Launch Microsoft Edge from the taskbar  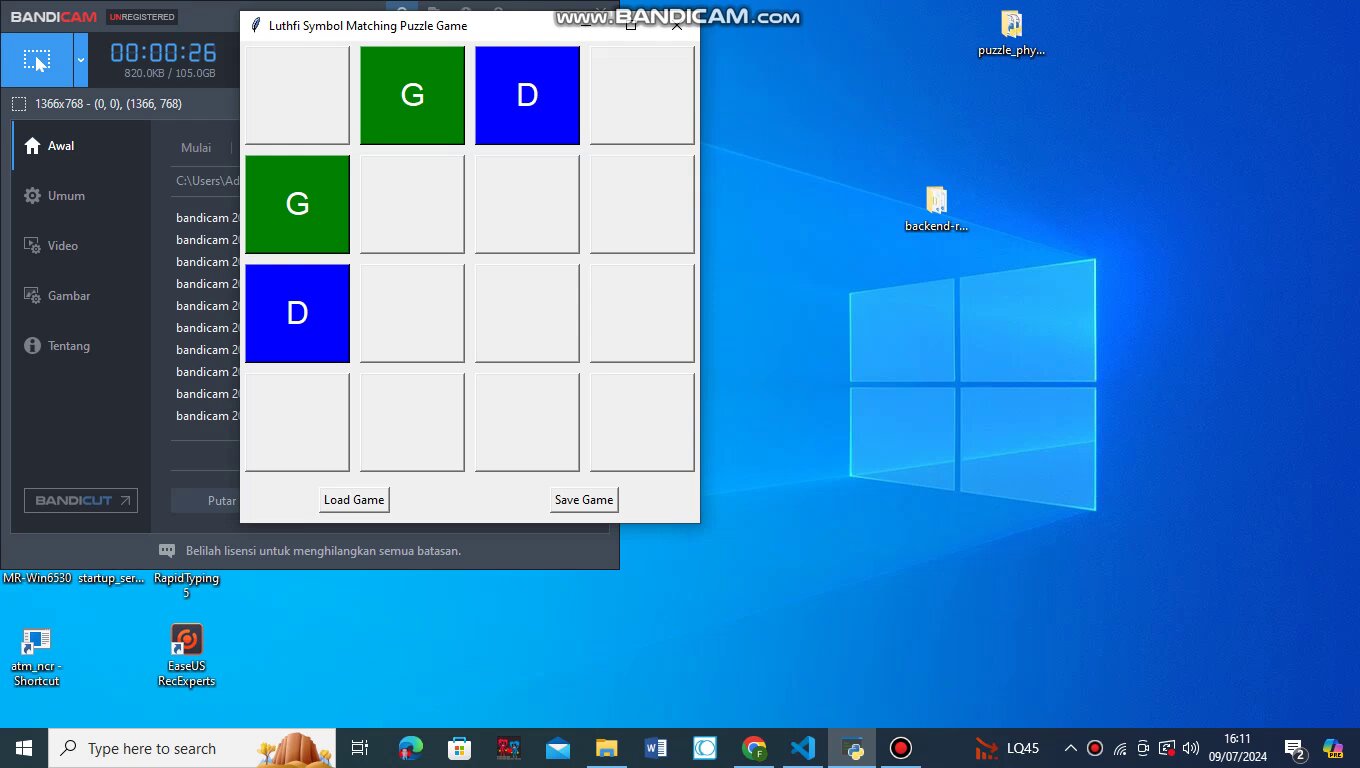click(410, 748)
